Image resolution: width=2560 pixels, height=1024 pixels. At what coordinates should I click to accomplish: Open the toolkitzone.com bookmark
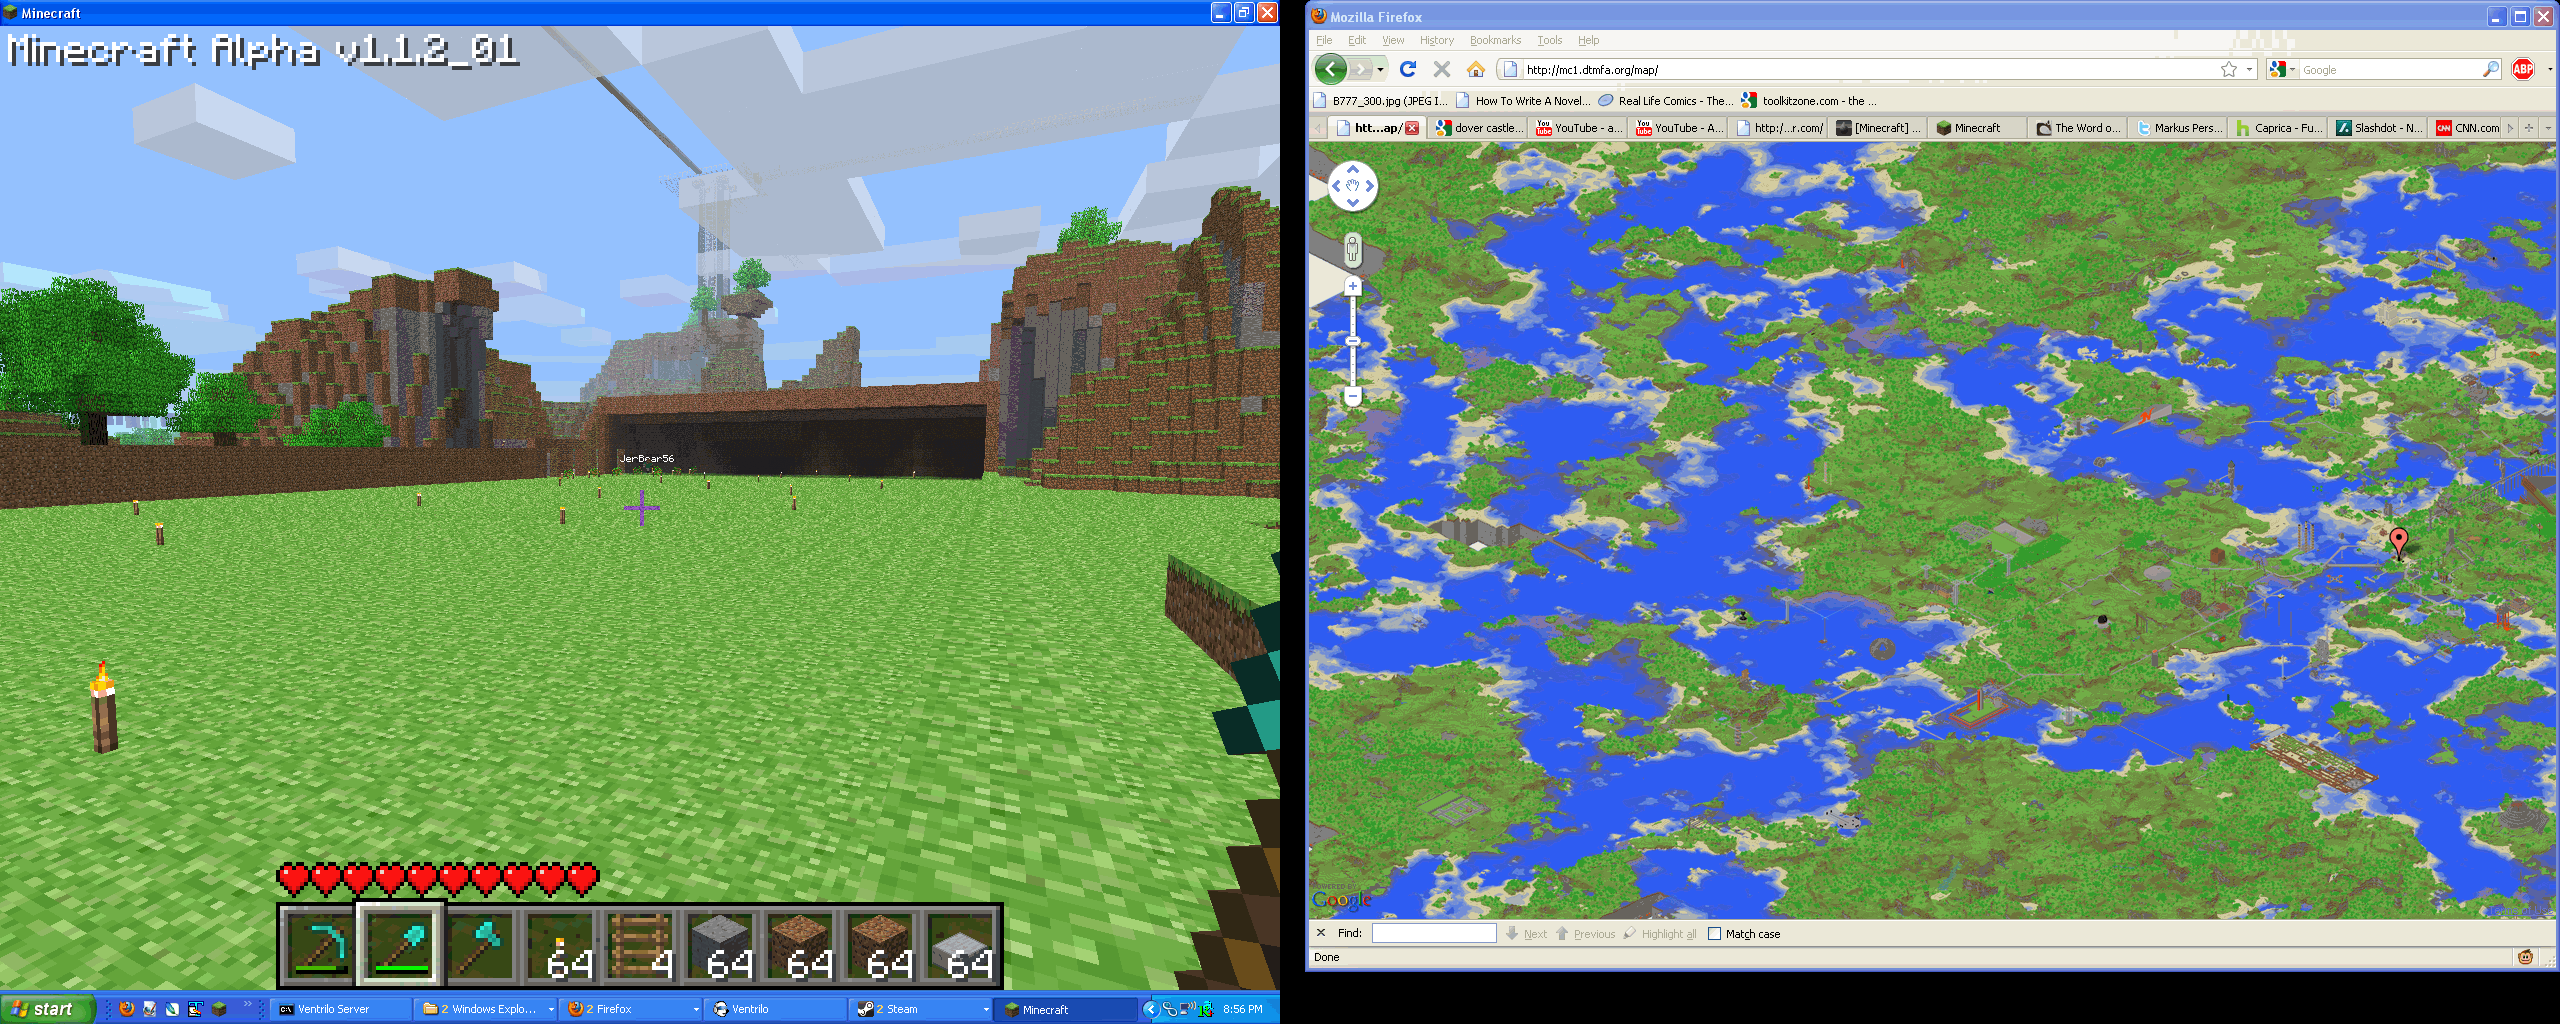click(1809, 101)
